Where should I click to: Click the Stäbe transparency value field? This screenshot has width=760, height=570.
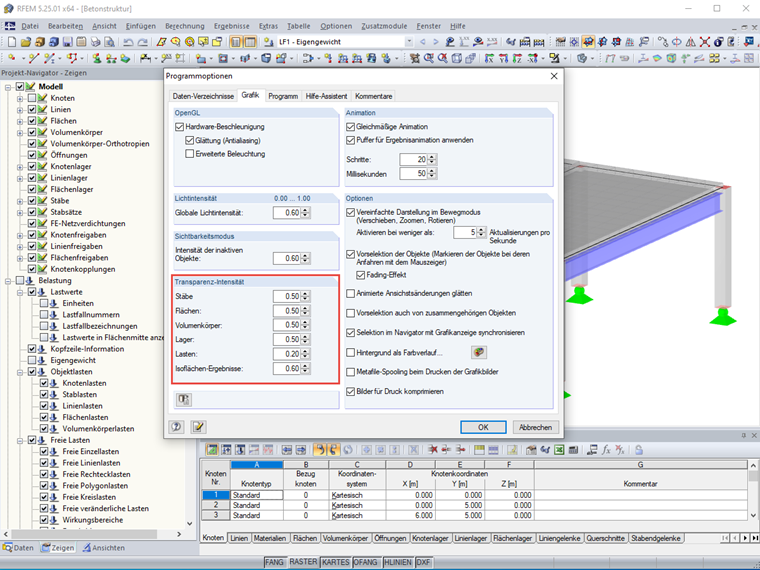[x=286, y=296]
